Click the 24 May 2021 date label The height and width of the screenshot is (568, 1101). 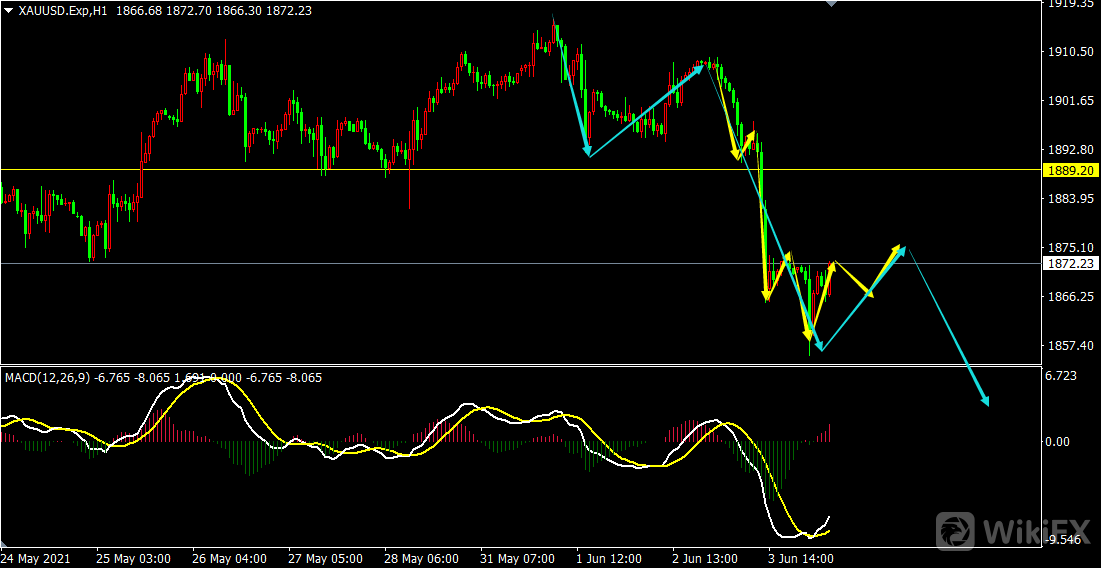tap(35, 558)
